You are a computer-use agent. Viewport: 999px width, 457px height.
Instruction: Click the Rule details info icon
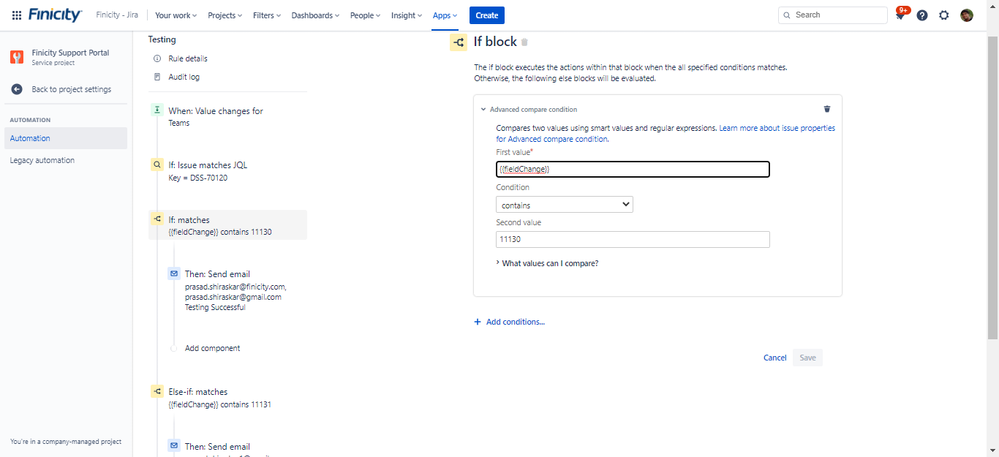[x=157, y=59]
